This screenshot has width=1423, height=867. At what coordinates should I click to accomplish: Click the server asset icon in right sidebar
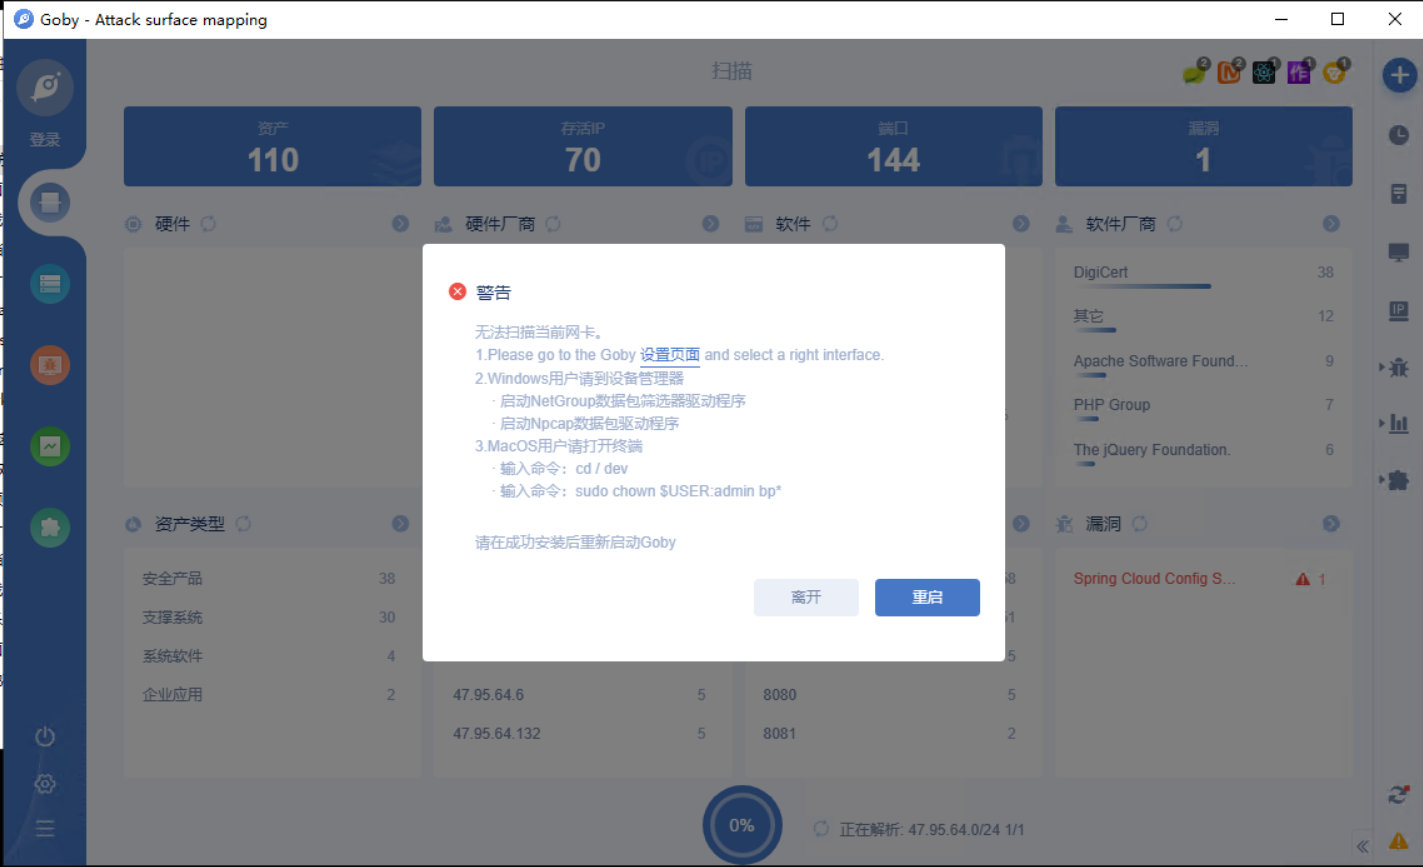click(1399, 193)
